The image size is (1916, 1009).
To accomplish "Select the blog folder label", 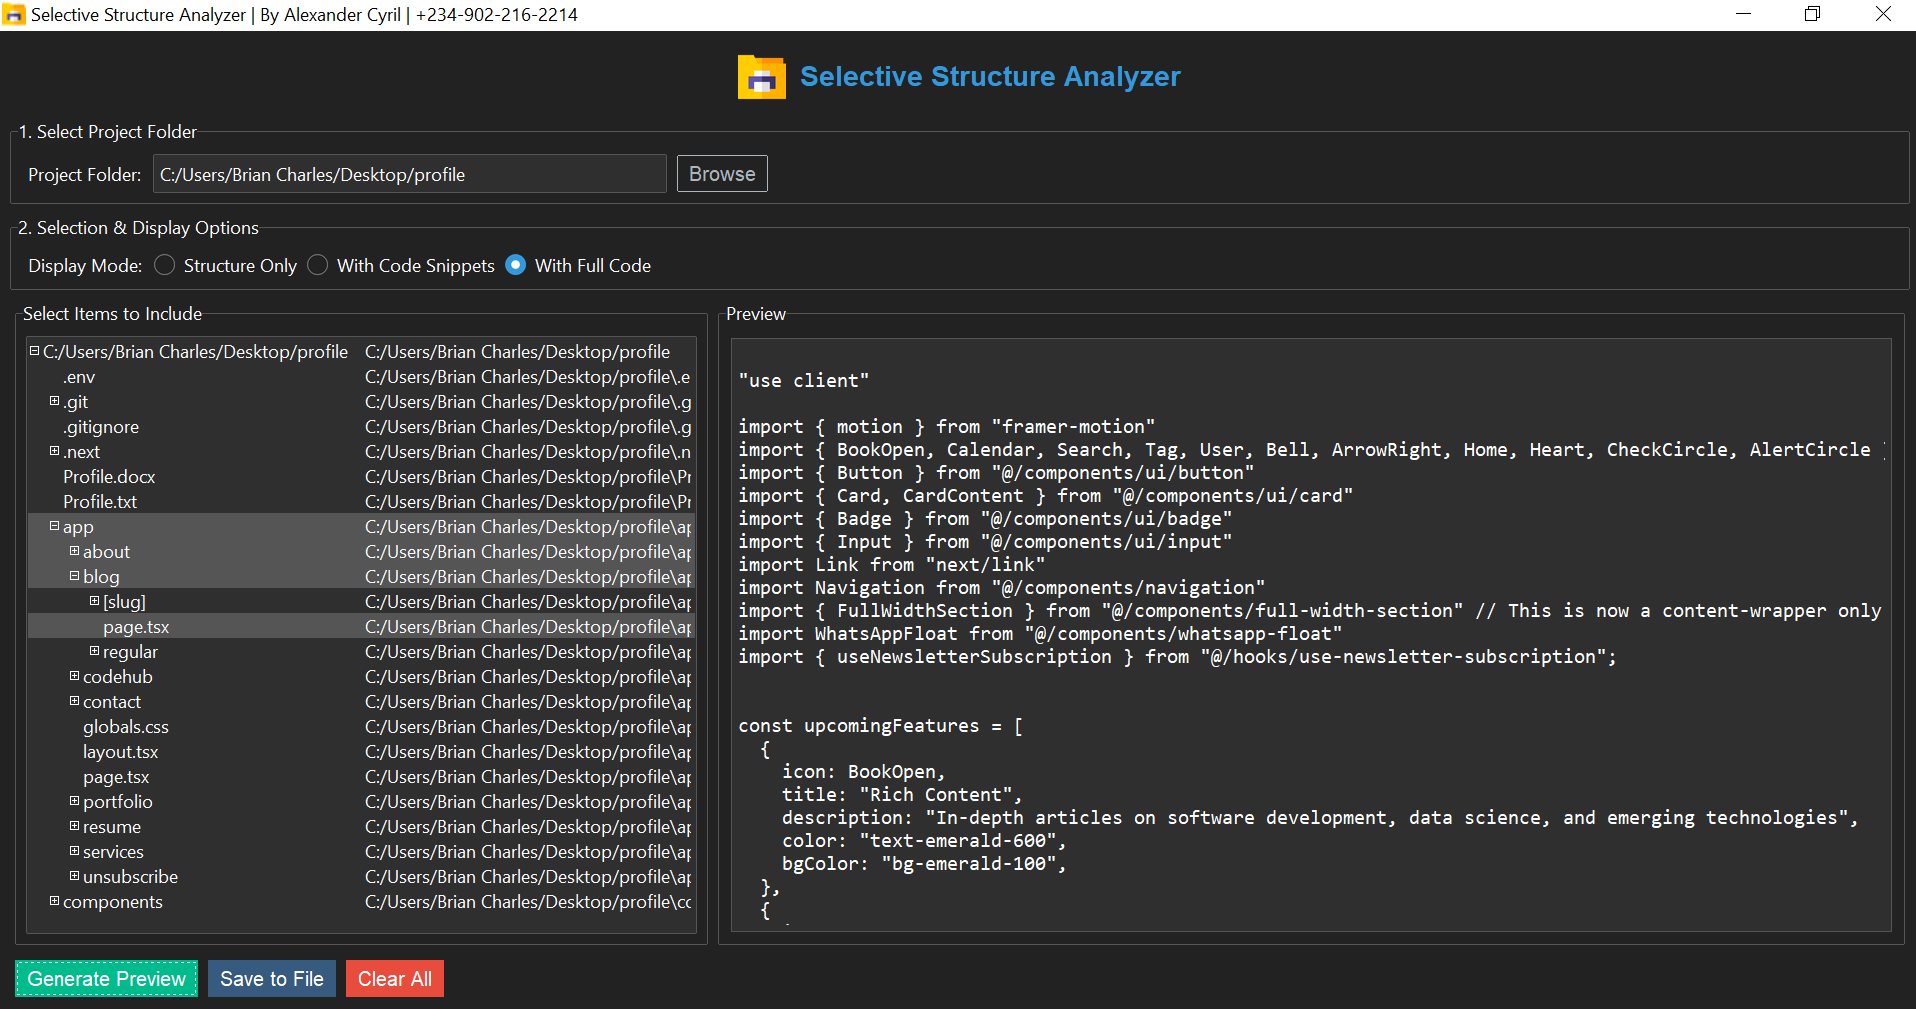I will pyautogui.click(x=101, y=577).
